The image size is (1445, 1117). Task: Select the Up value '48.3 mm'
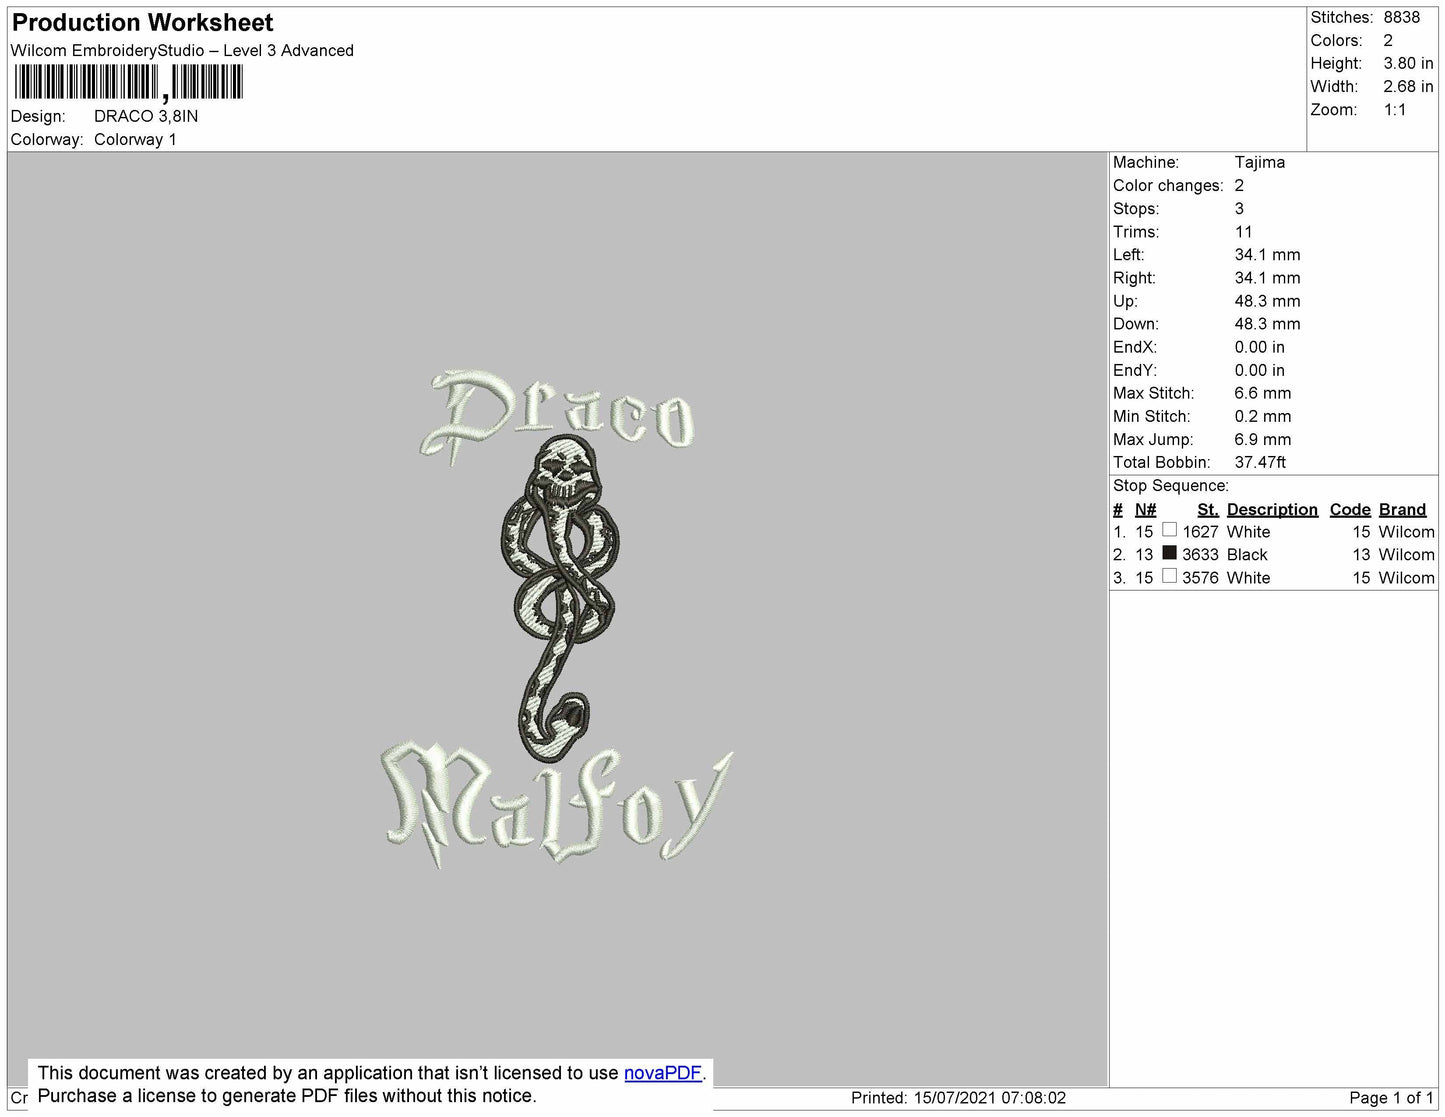[1268, 301]
